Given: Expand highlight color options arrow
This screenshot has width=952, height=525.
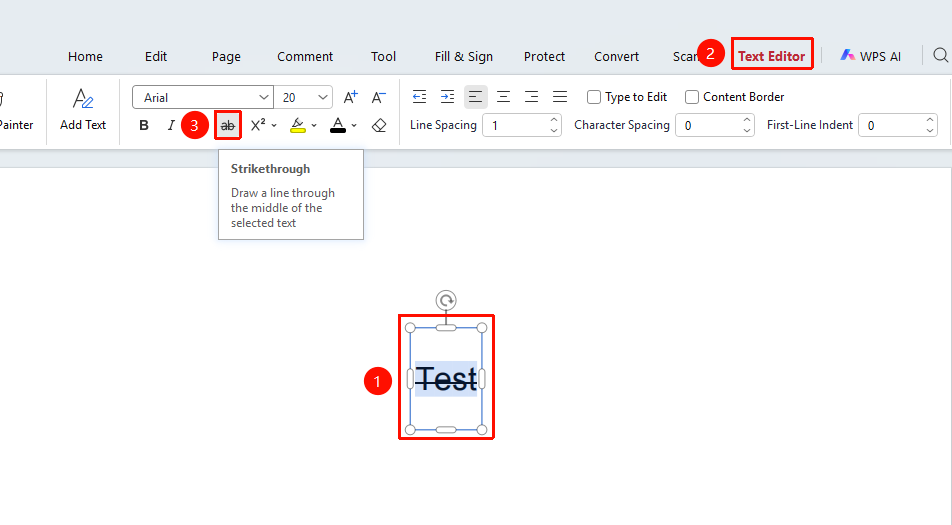Looking at the screenshot, I should 314,126.
